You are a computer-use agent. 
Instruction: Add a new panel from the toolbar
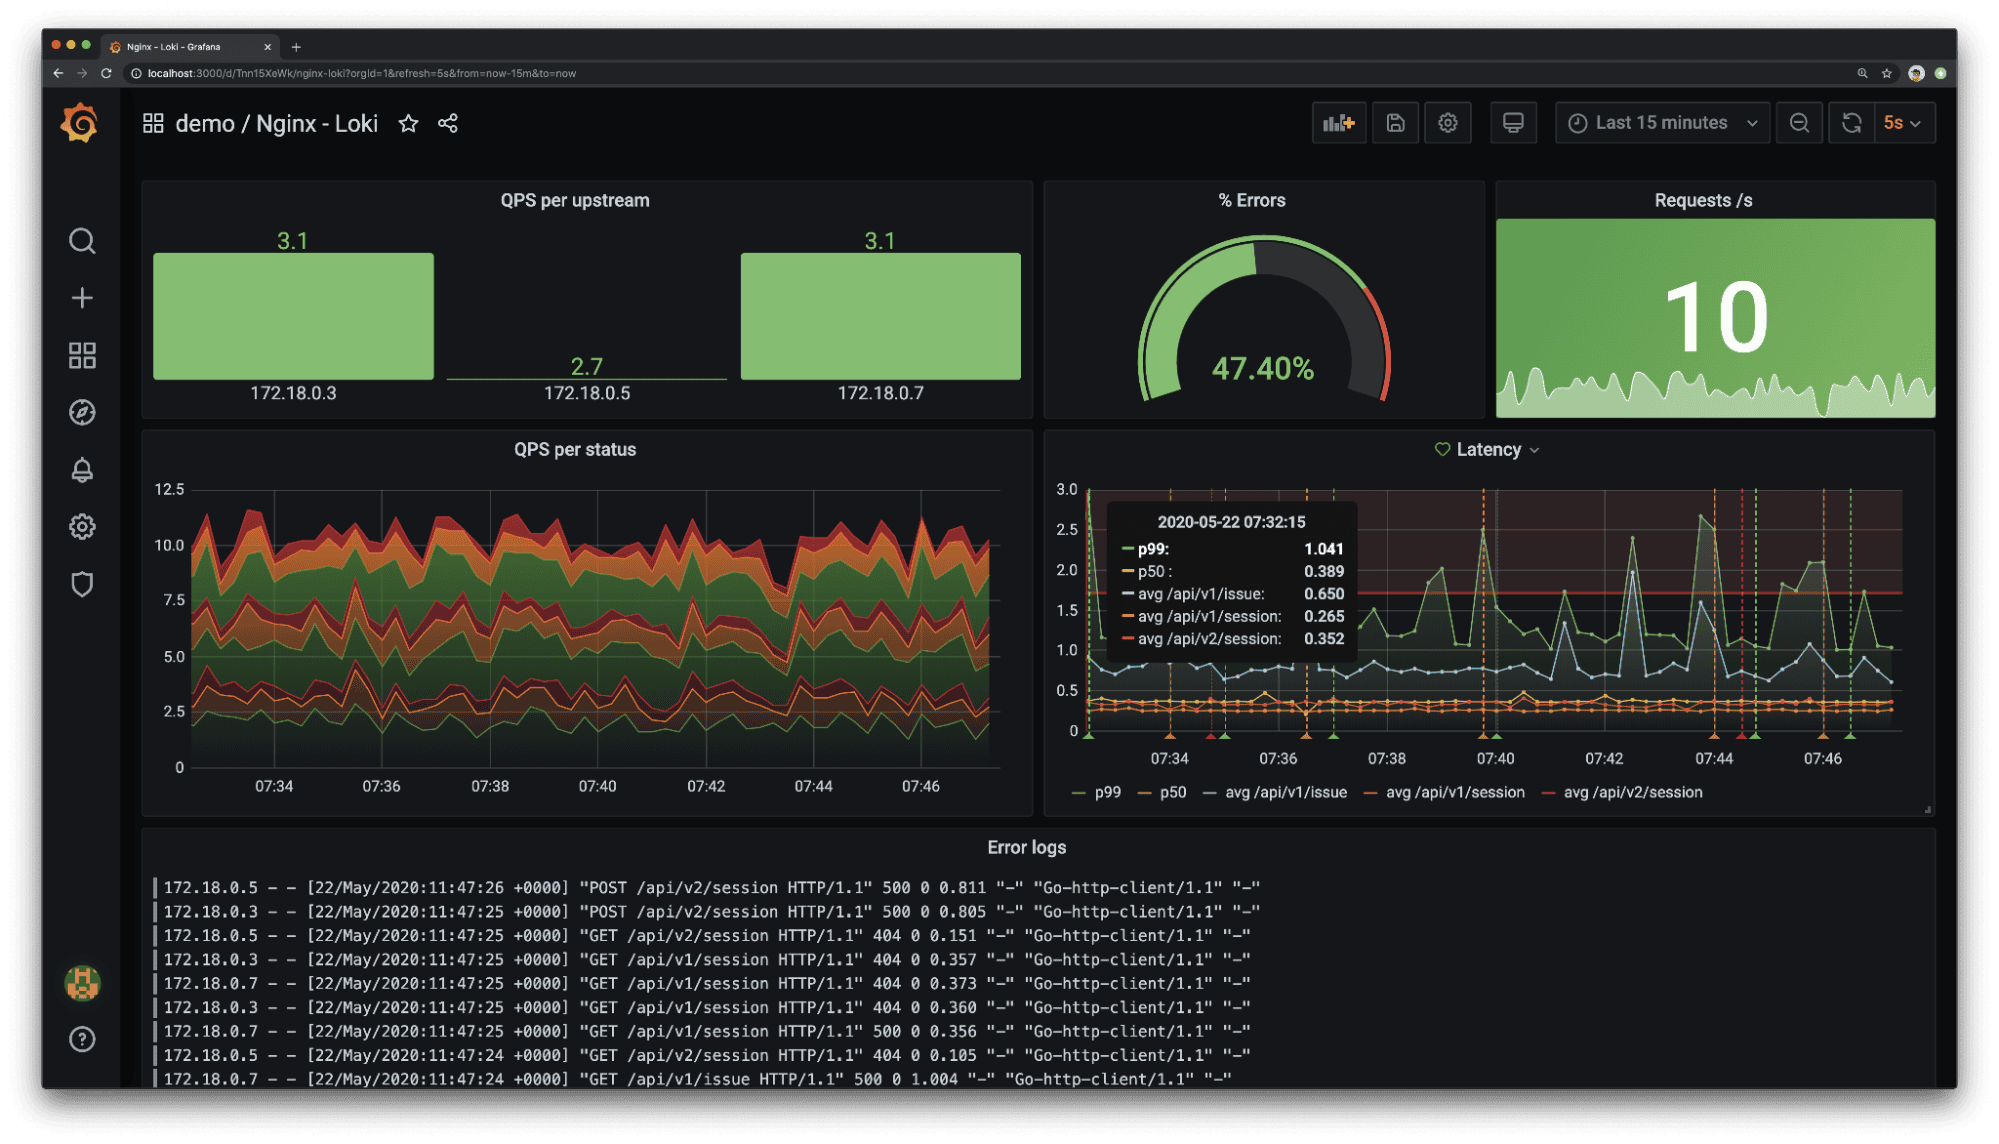coord(1339,122)
